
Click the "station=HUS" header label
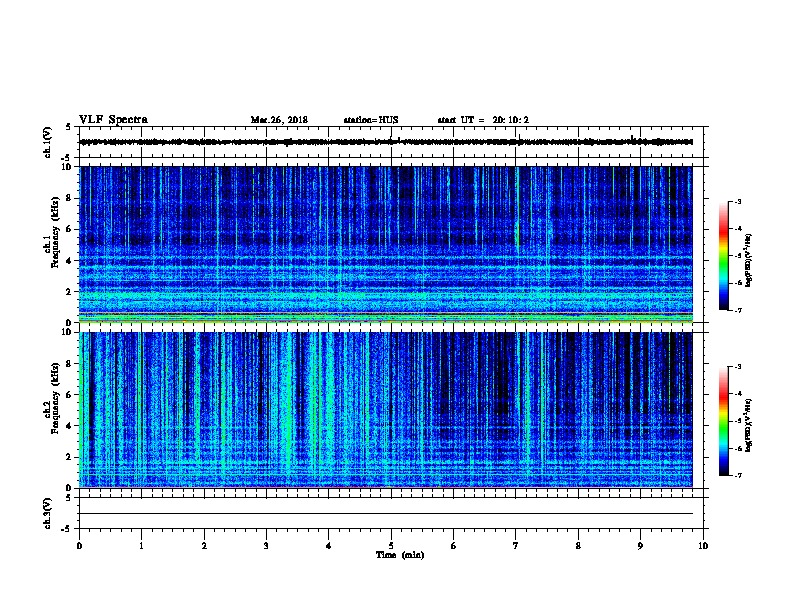(371, 120)
